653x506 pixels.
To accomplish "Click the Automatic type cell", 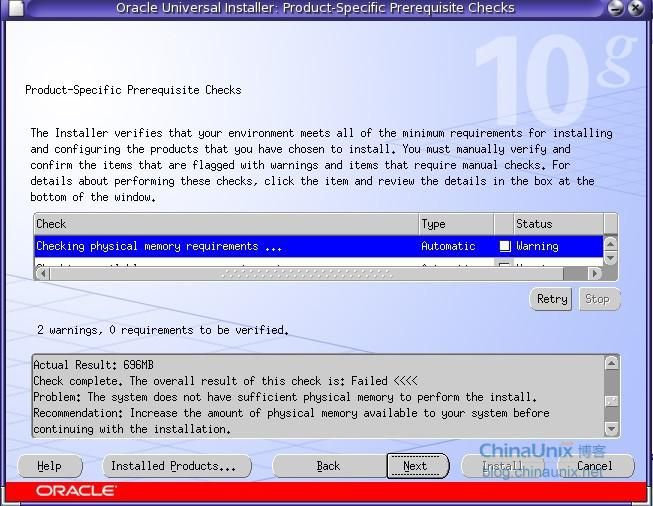I will [x=448, y=246].
